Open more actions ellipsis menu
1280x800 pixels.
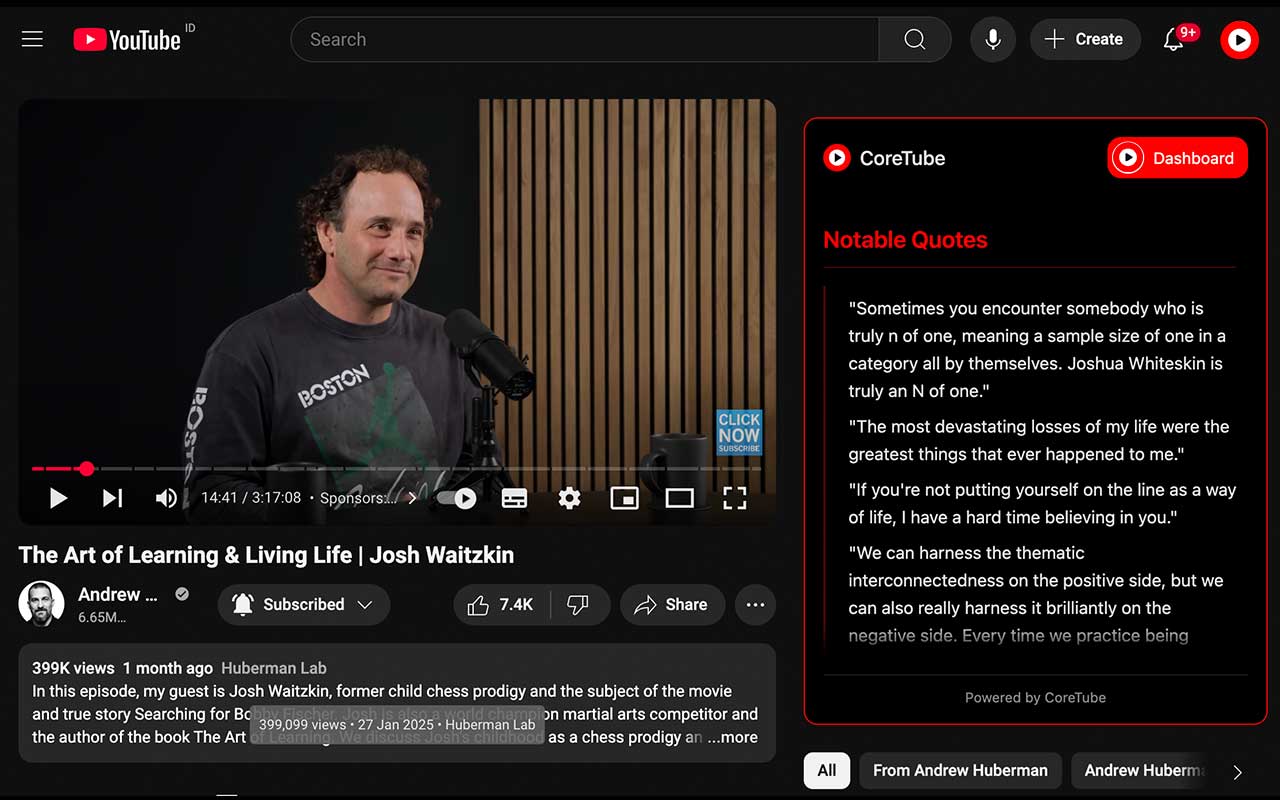click(755, 604)
